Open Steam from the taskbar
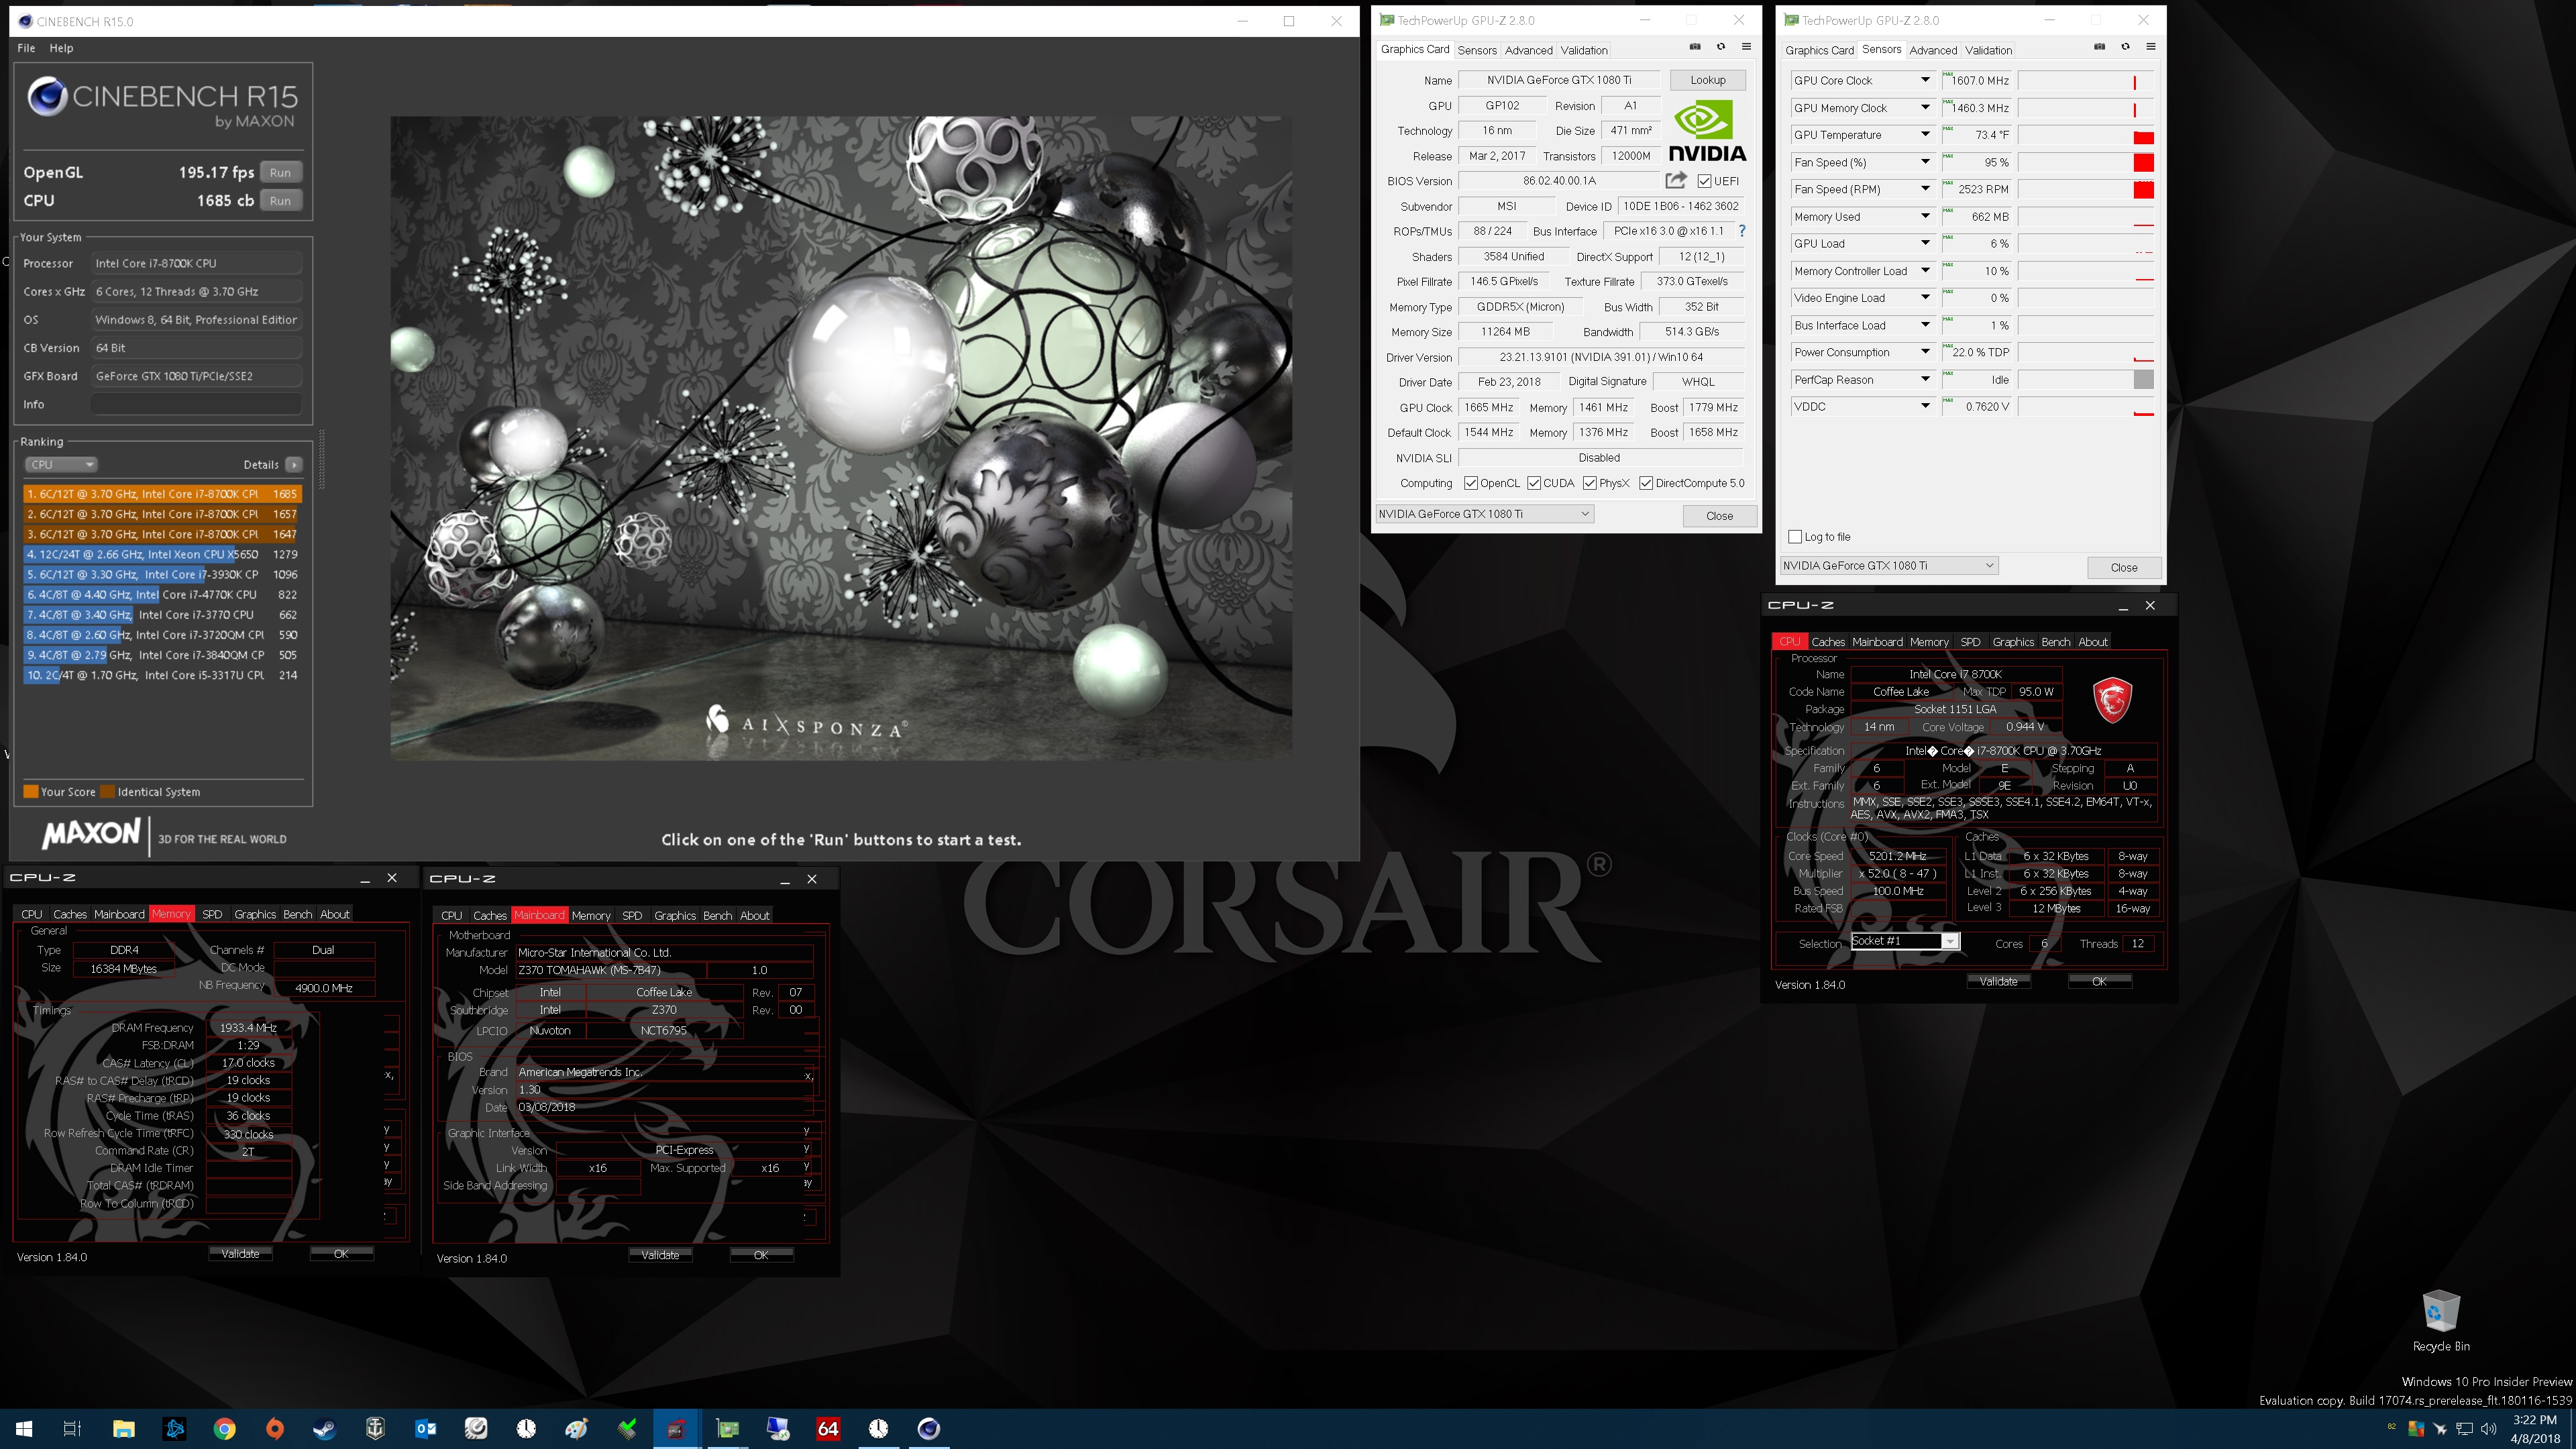The width and height of the screenshot is (2576, 1449). pyautogui.click(x=325, y=1428)
